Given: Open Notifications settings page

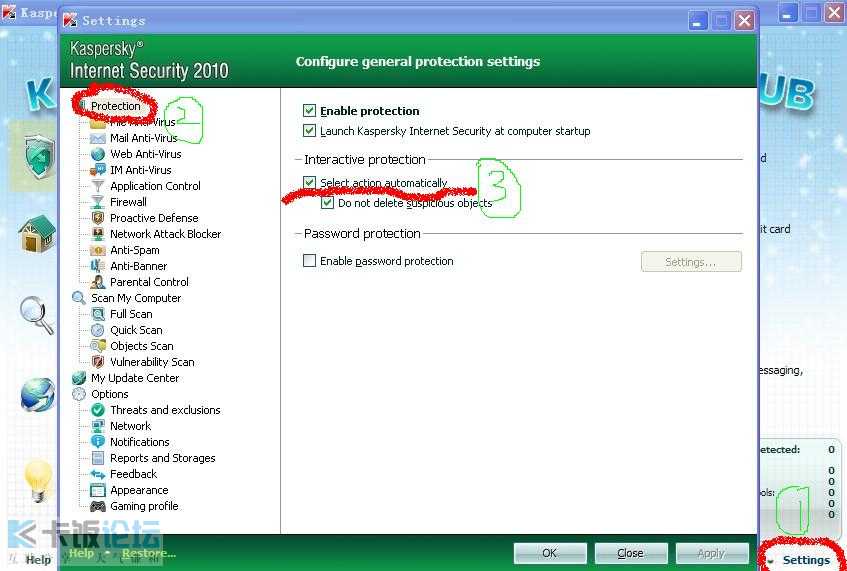Looking at the screenshot, I should tap(140, 442).
